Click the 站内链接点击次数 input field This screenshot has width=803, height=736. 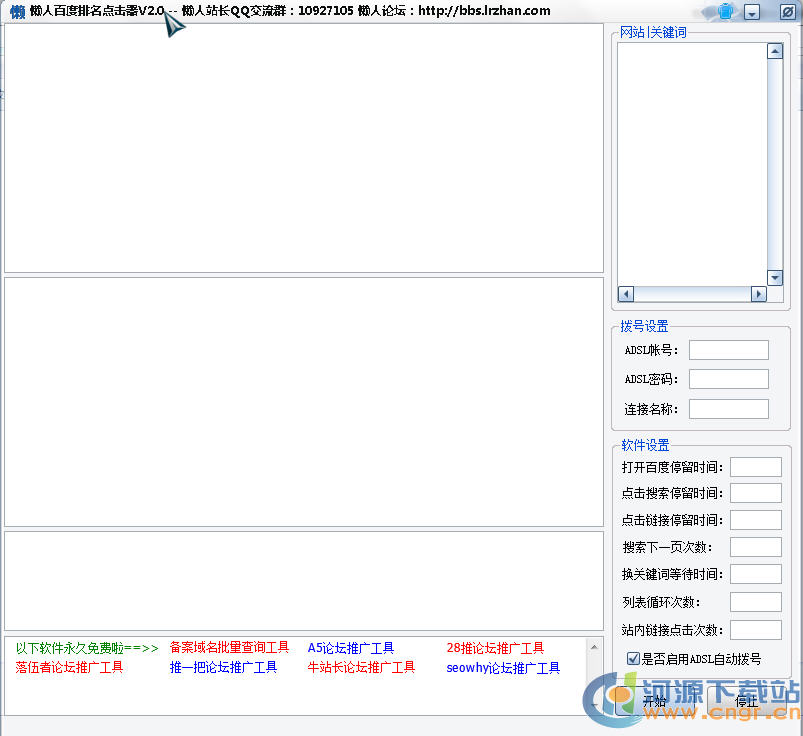click(755, 628)
